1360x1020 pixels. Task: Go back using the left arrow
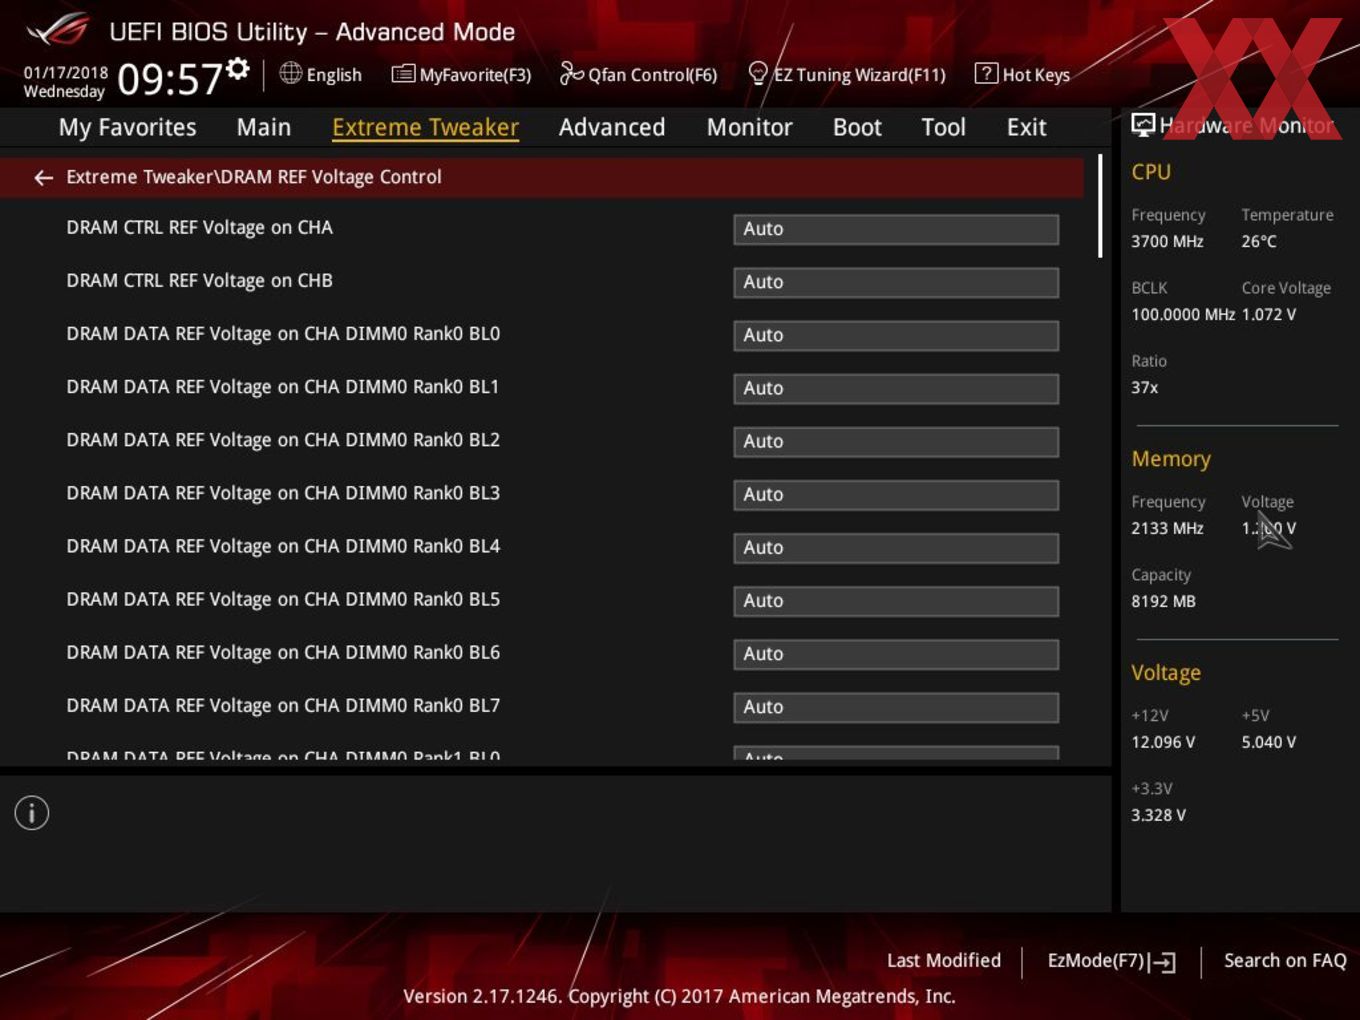coord(43,178)
